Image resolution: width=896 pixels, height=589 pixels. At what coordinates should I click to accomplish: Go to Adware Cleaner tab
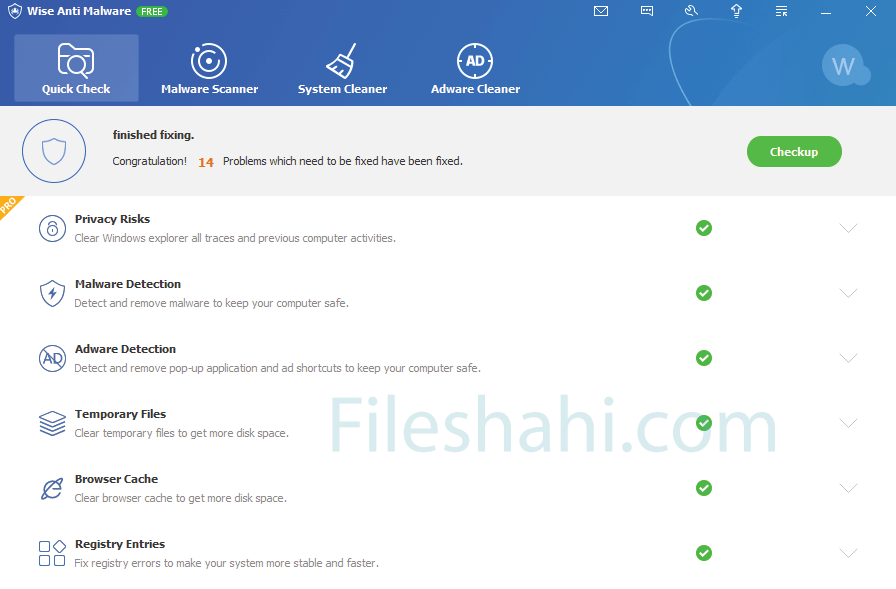click(475, 68)
